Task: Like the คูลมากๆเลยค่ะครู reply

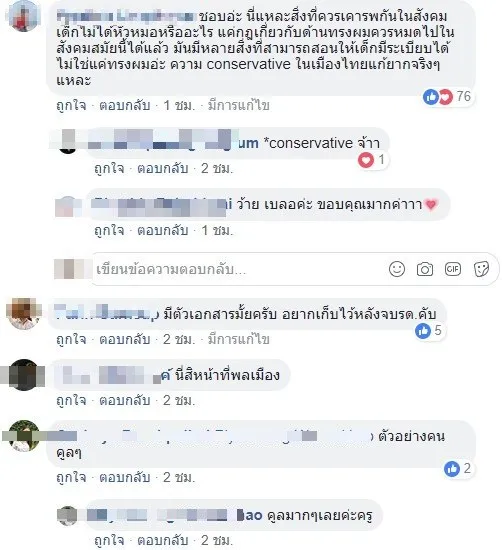Action: 109,541
